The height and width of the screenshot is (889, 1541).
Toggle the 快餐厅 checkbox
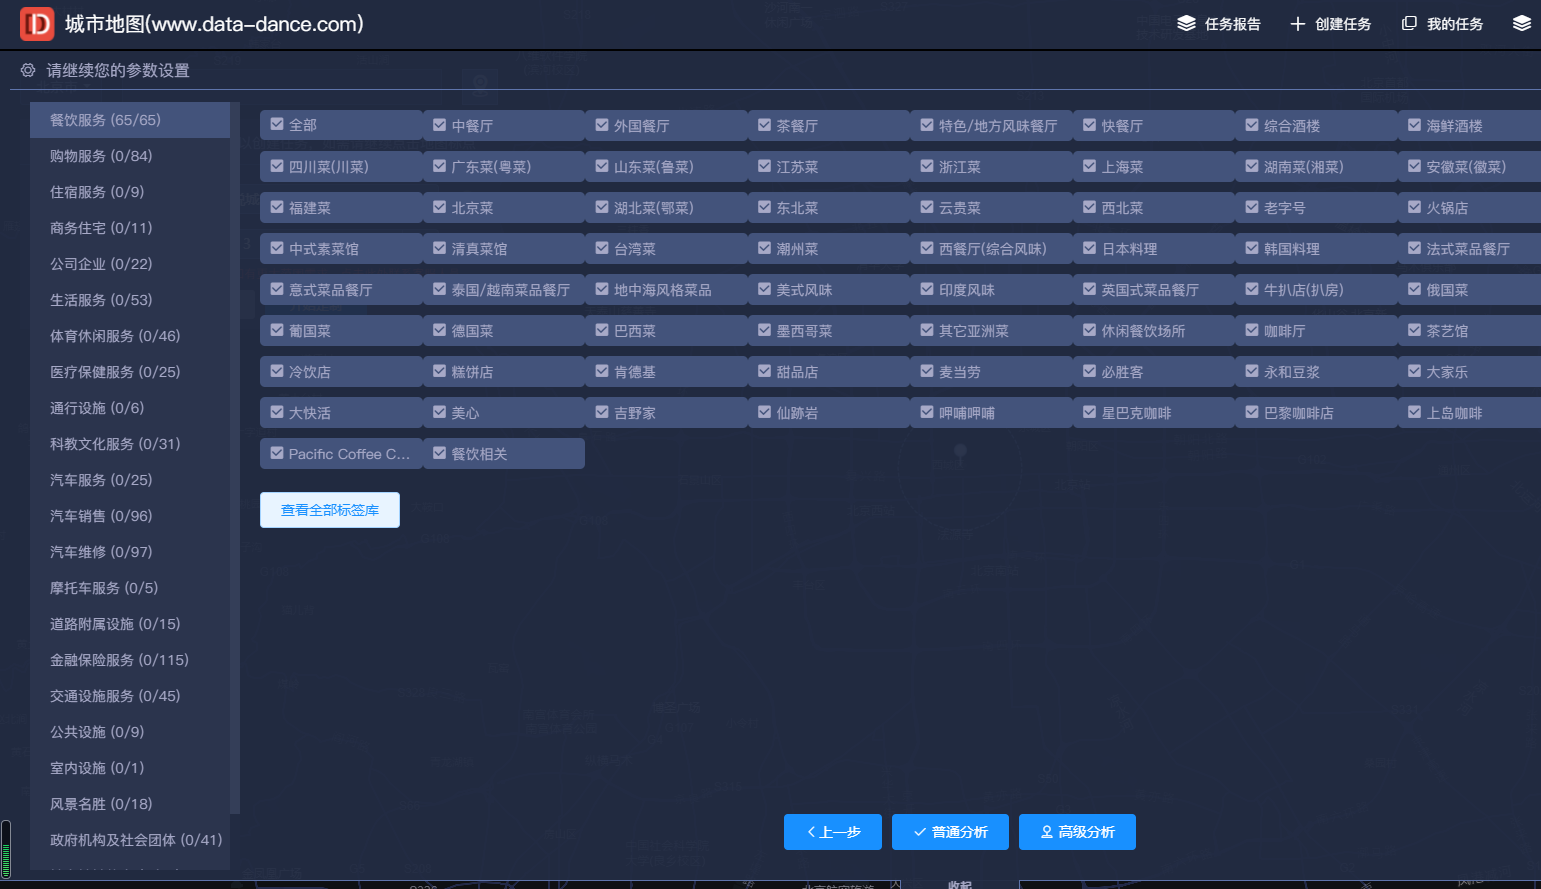click(x=1090, y=125)
